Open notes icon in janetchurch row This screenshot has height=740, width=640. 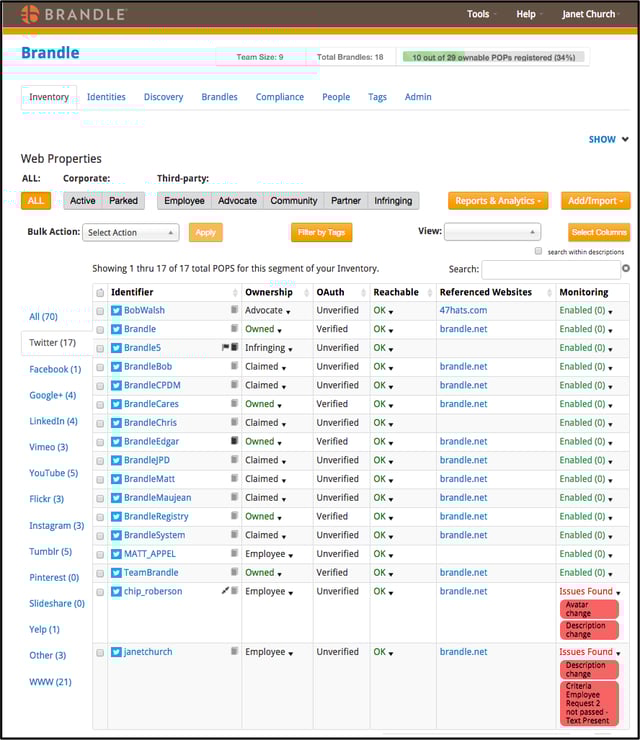(x=234, y=651)
